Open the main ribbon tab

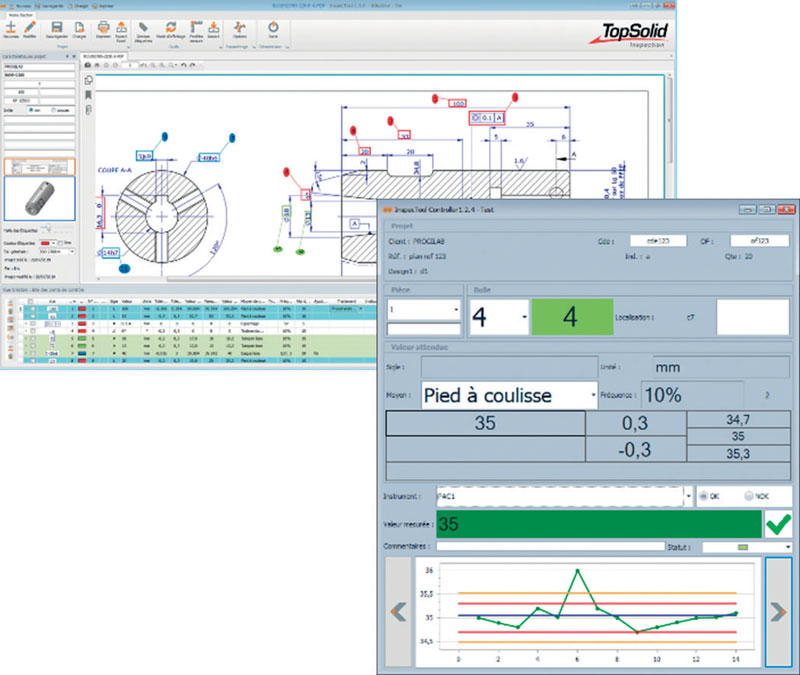(20, 15)
